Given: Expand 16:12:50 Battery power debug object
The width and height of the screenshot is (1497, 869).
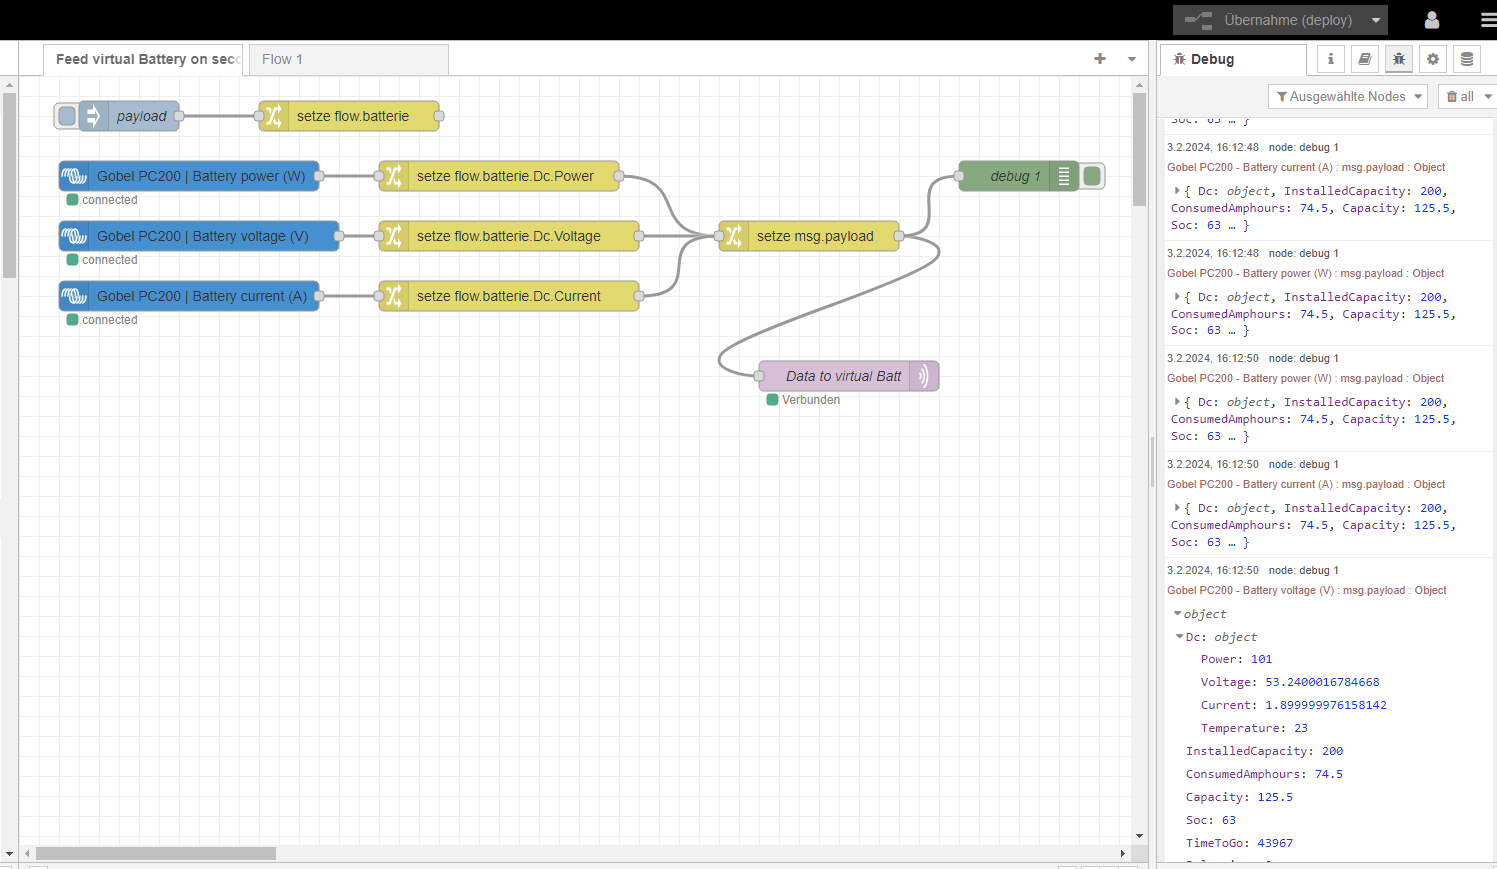Looking at the screenshot, I should click(x=1177, y=402).
